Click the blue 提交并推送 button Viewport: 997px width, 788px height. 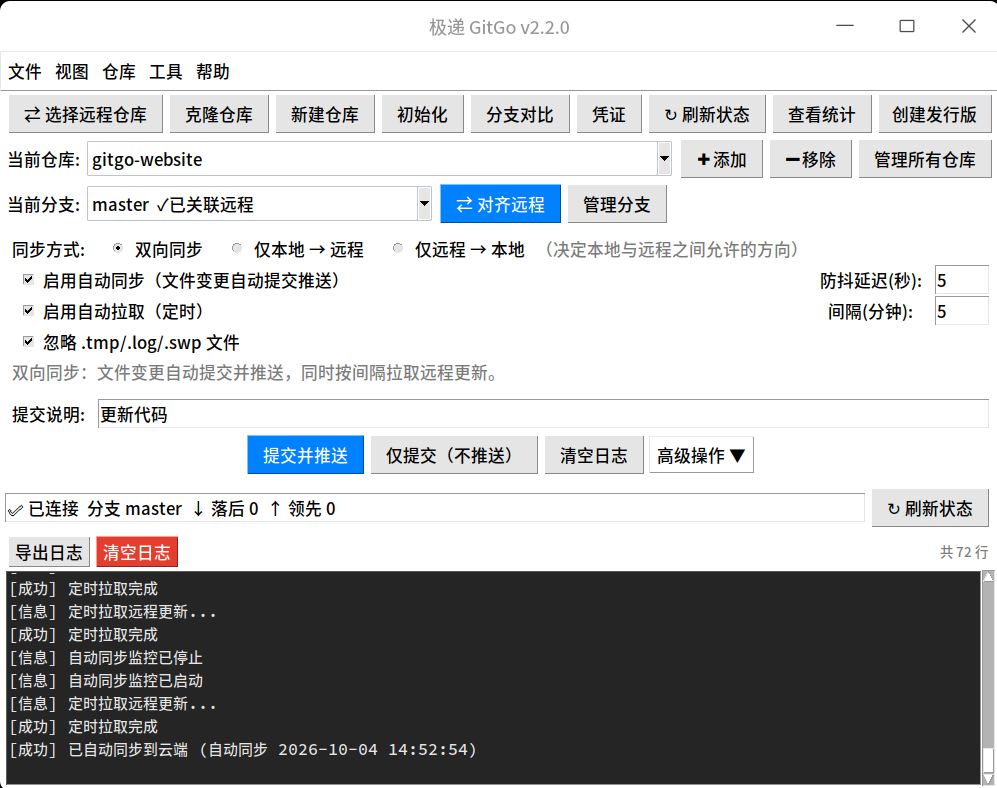pos(305,455)
